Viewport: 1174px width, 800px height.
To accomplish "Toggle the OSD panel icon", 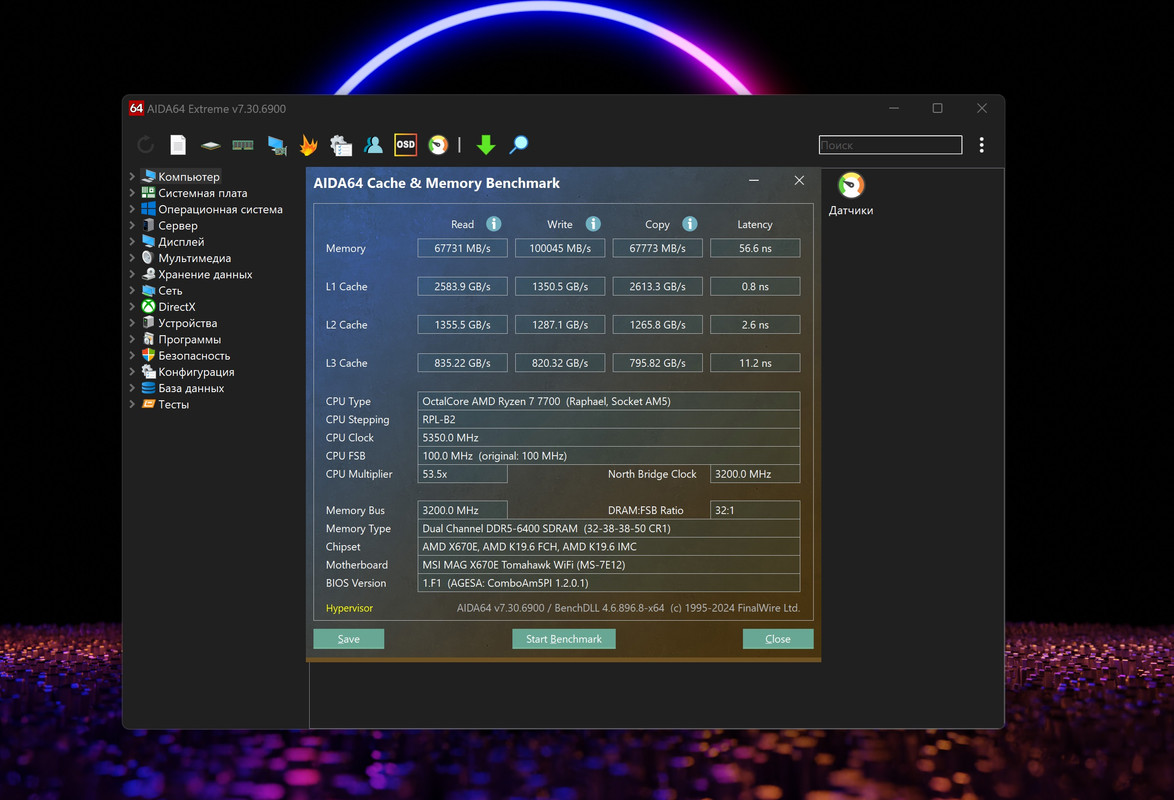I will (x=405, y=145).
